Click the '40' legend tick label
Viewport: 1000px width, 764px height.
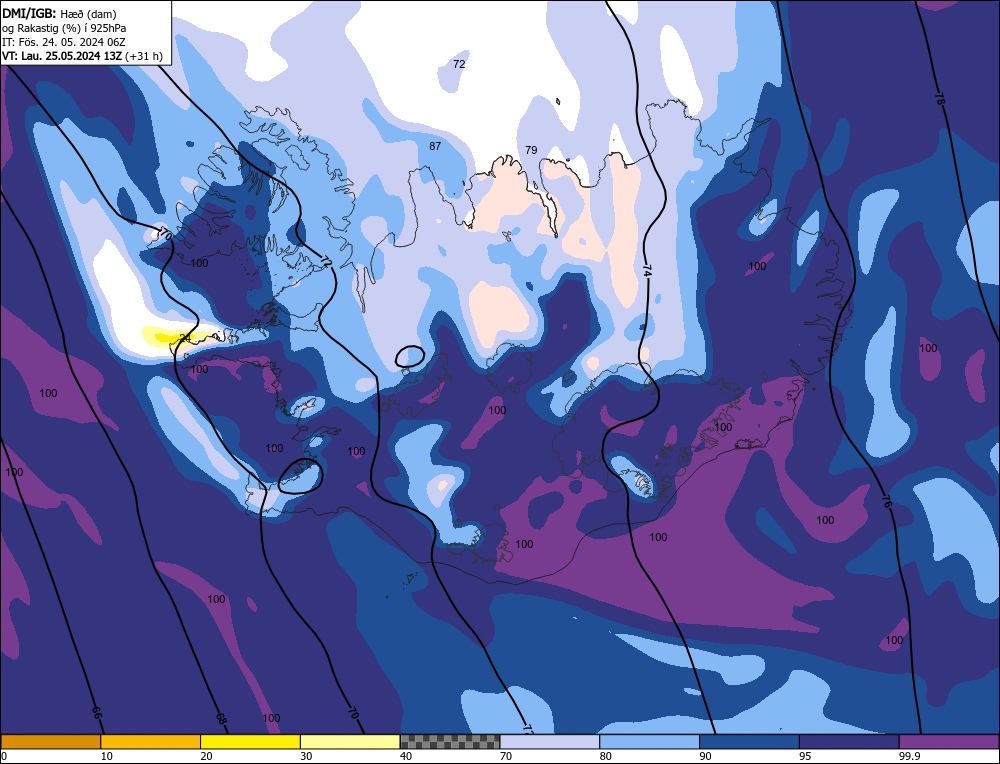pyautogui.click(x=406, y=756)
